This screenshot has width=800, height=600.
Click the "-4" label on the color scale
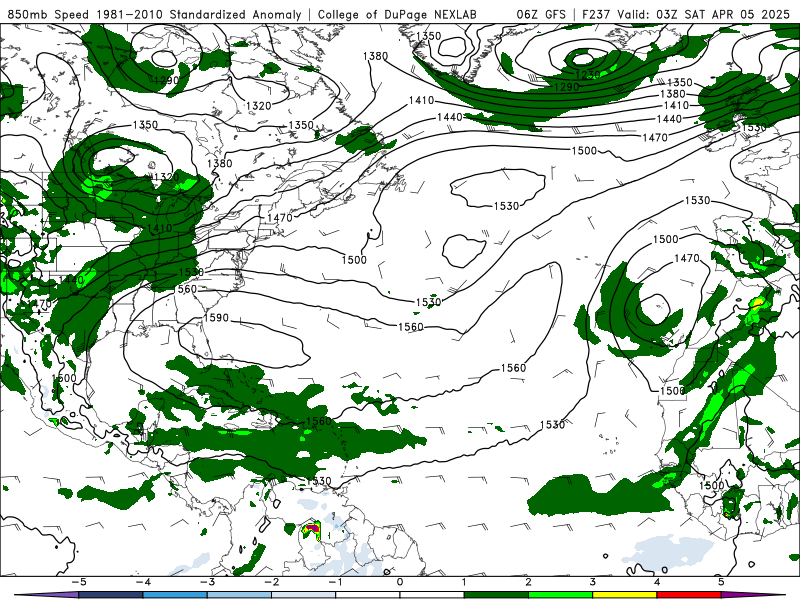click(x=142, y=582)
